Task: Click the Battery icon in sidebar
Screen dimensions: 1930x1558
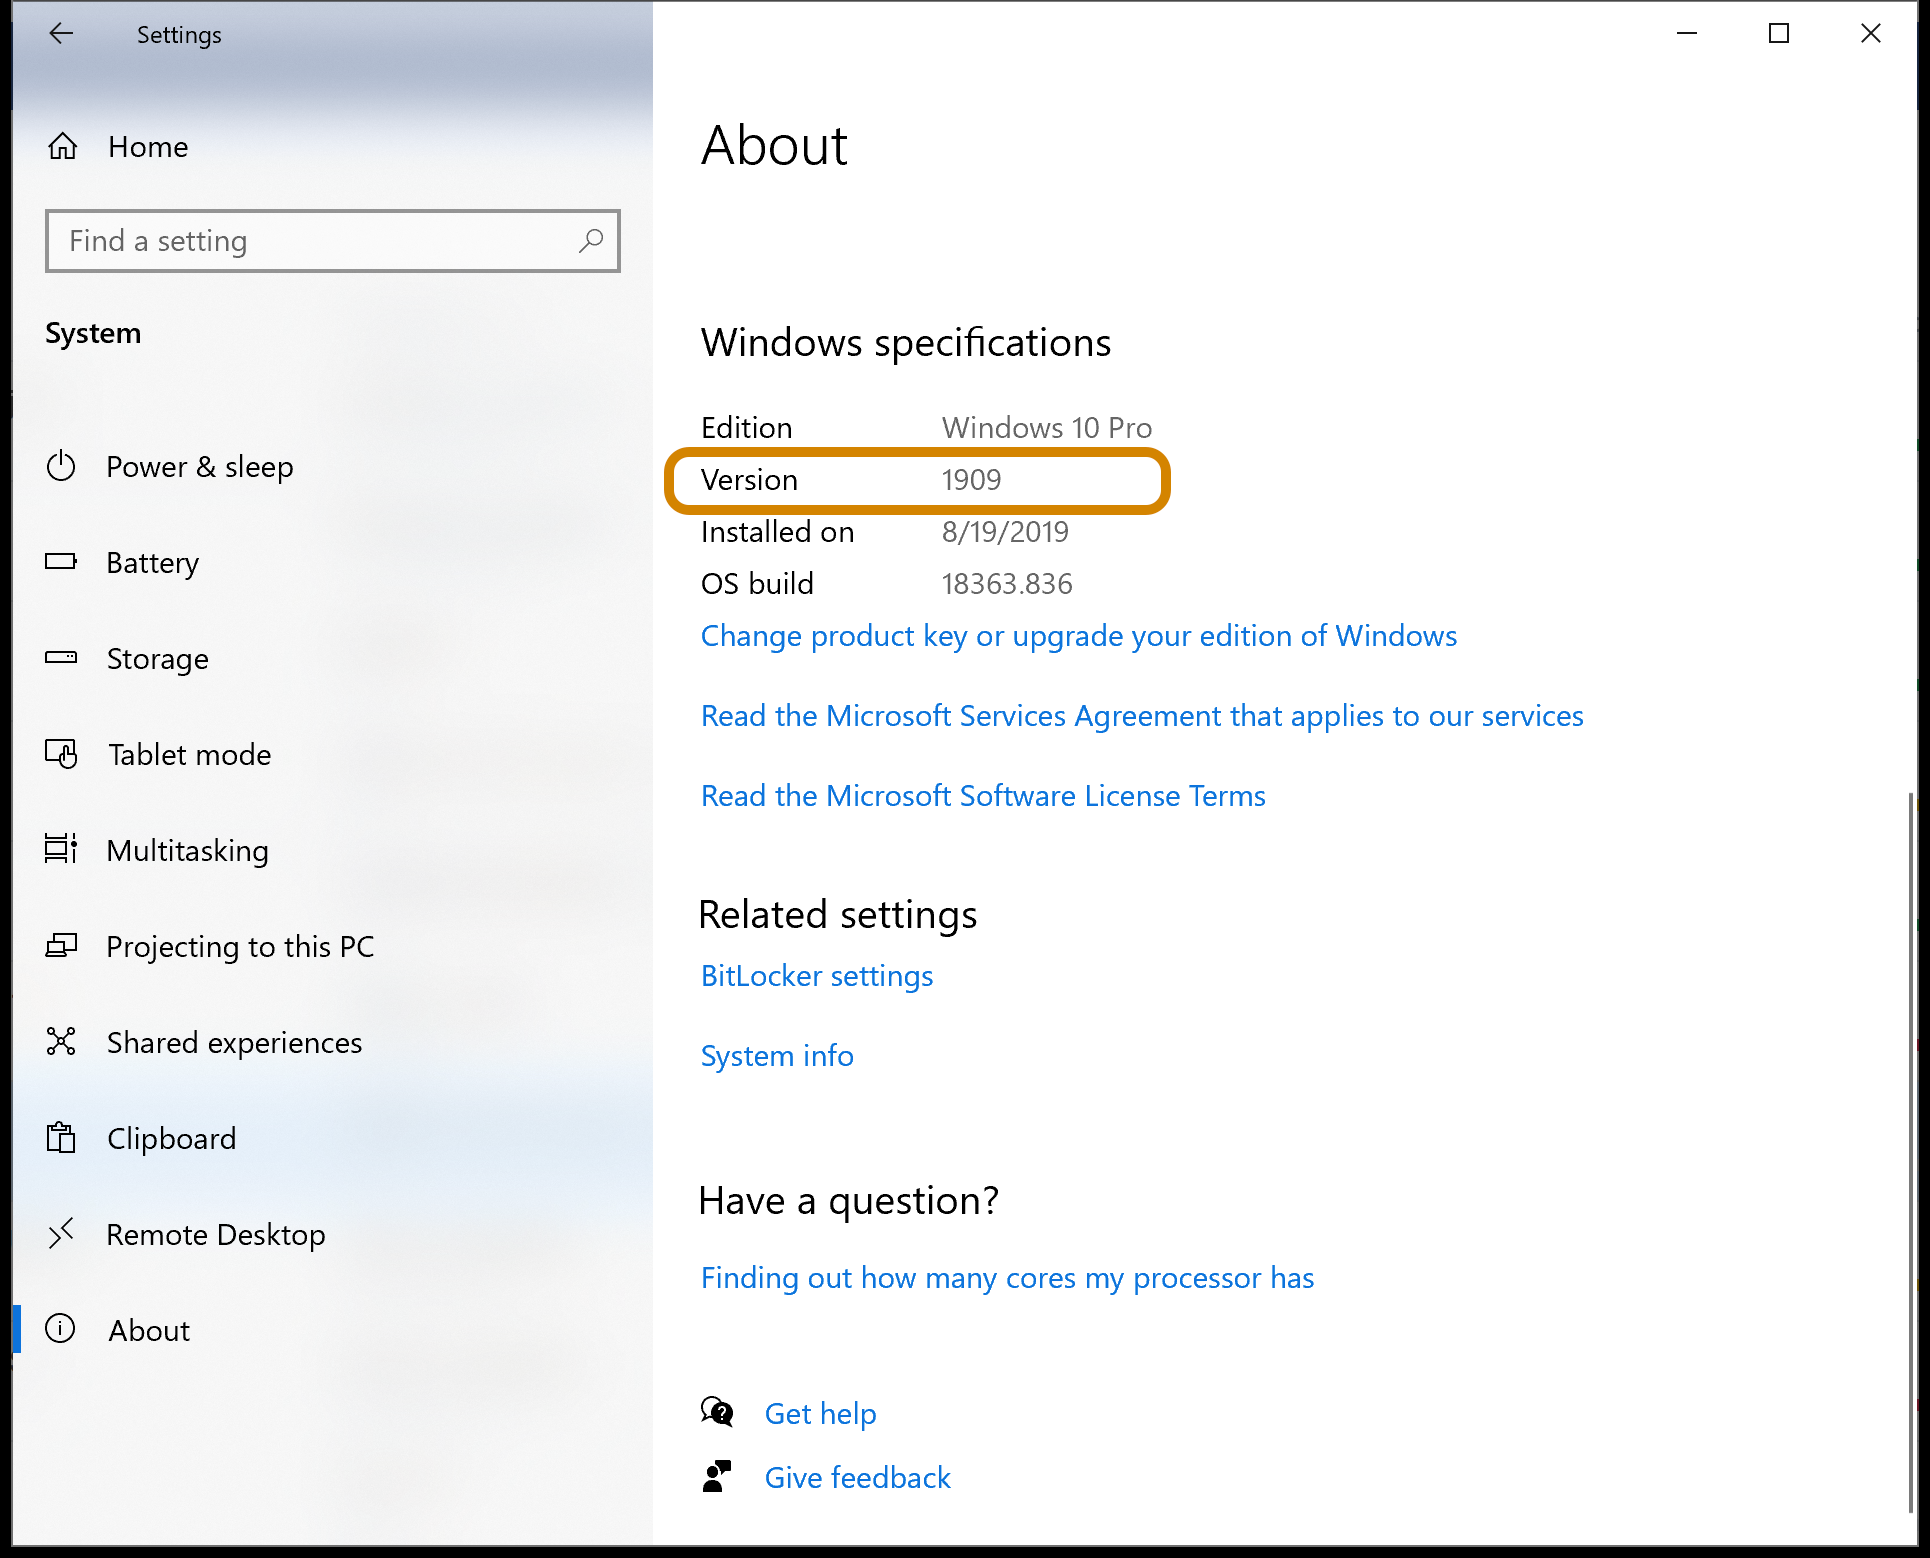Action: [61, 562]
